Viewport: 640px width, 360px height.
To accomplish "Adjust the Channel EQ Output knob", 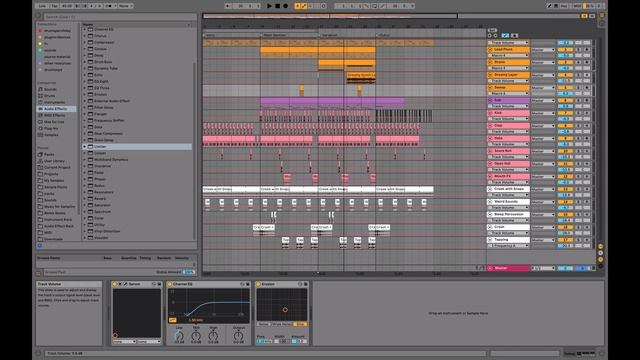I will coord(238,336).
